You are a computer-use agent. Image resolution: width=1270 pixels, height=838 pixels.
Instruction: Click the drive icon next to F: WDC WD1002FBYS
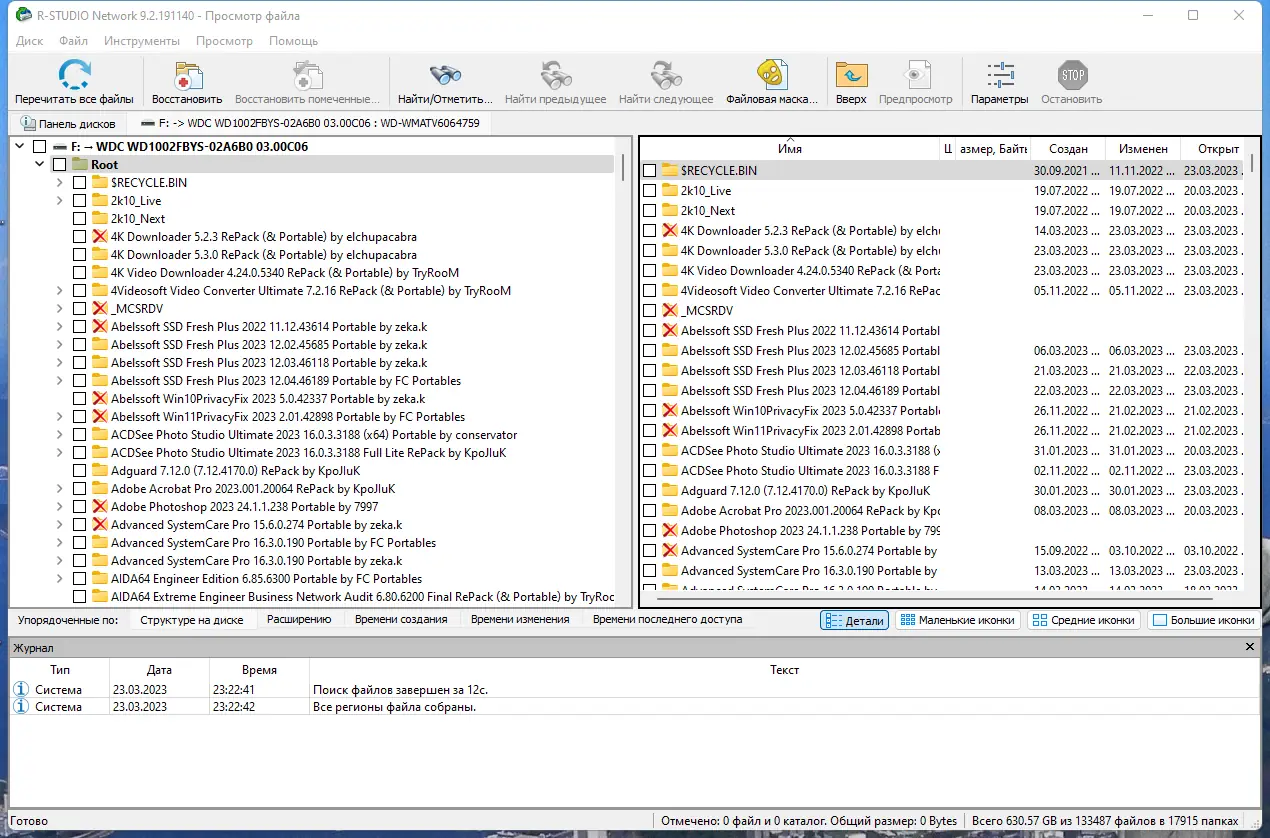pyautogui.click(x=59, y=147)
